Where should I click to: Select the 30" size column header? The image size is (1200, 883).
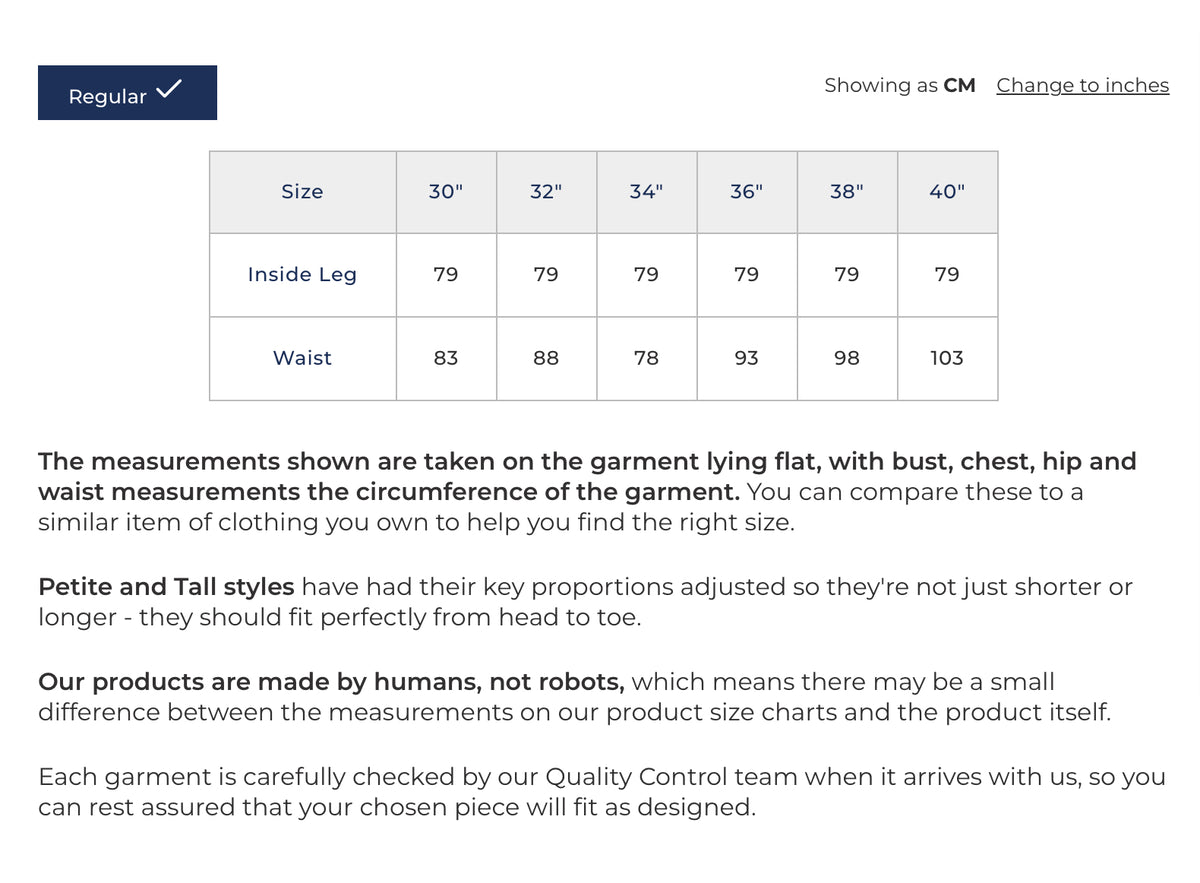(x=446, y=191)
